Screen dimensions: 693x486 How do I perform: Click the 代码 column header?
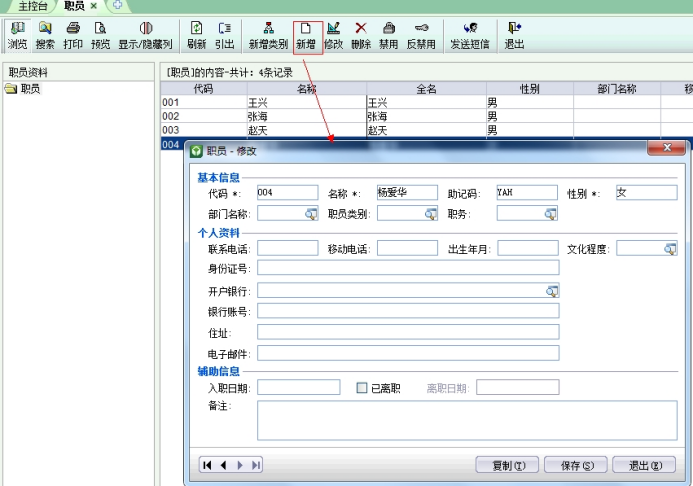coord(204,88)
